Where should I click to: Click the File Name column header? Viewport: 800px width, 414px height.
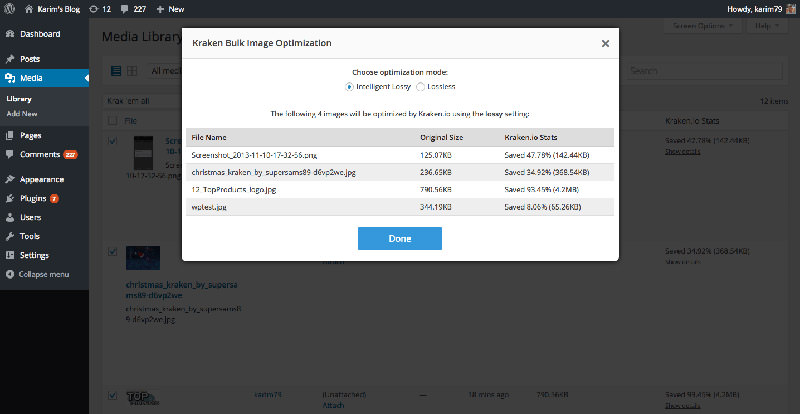[209, 137]
